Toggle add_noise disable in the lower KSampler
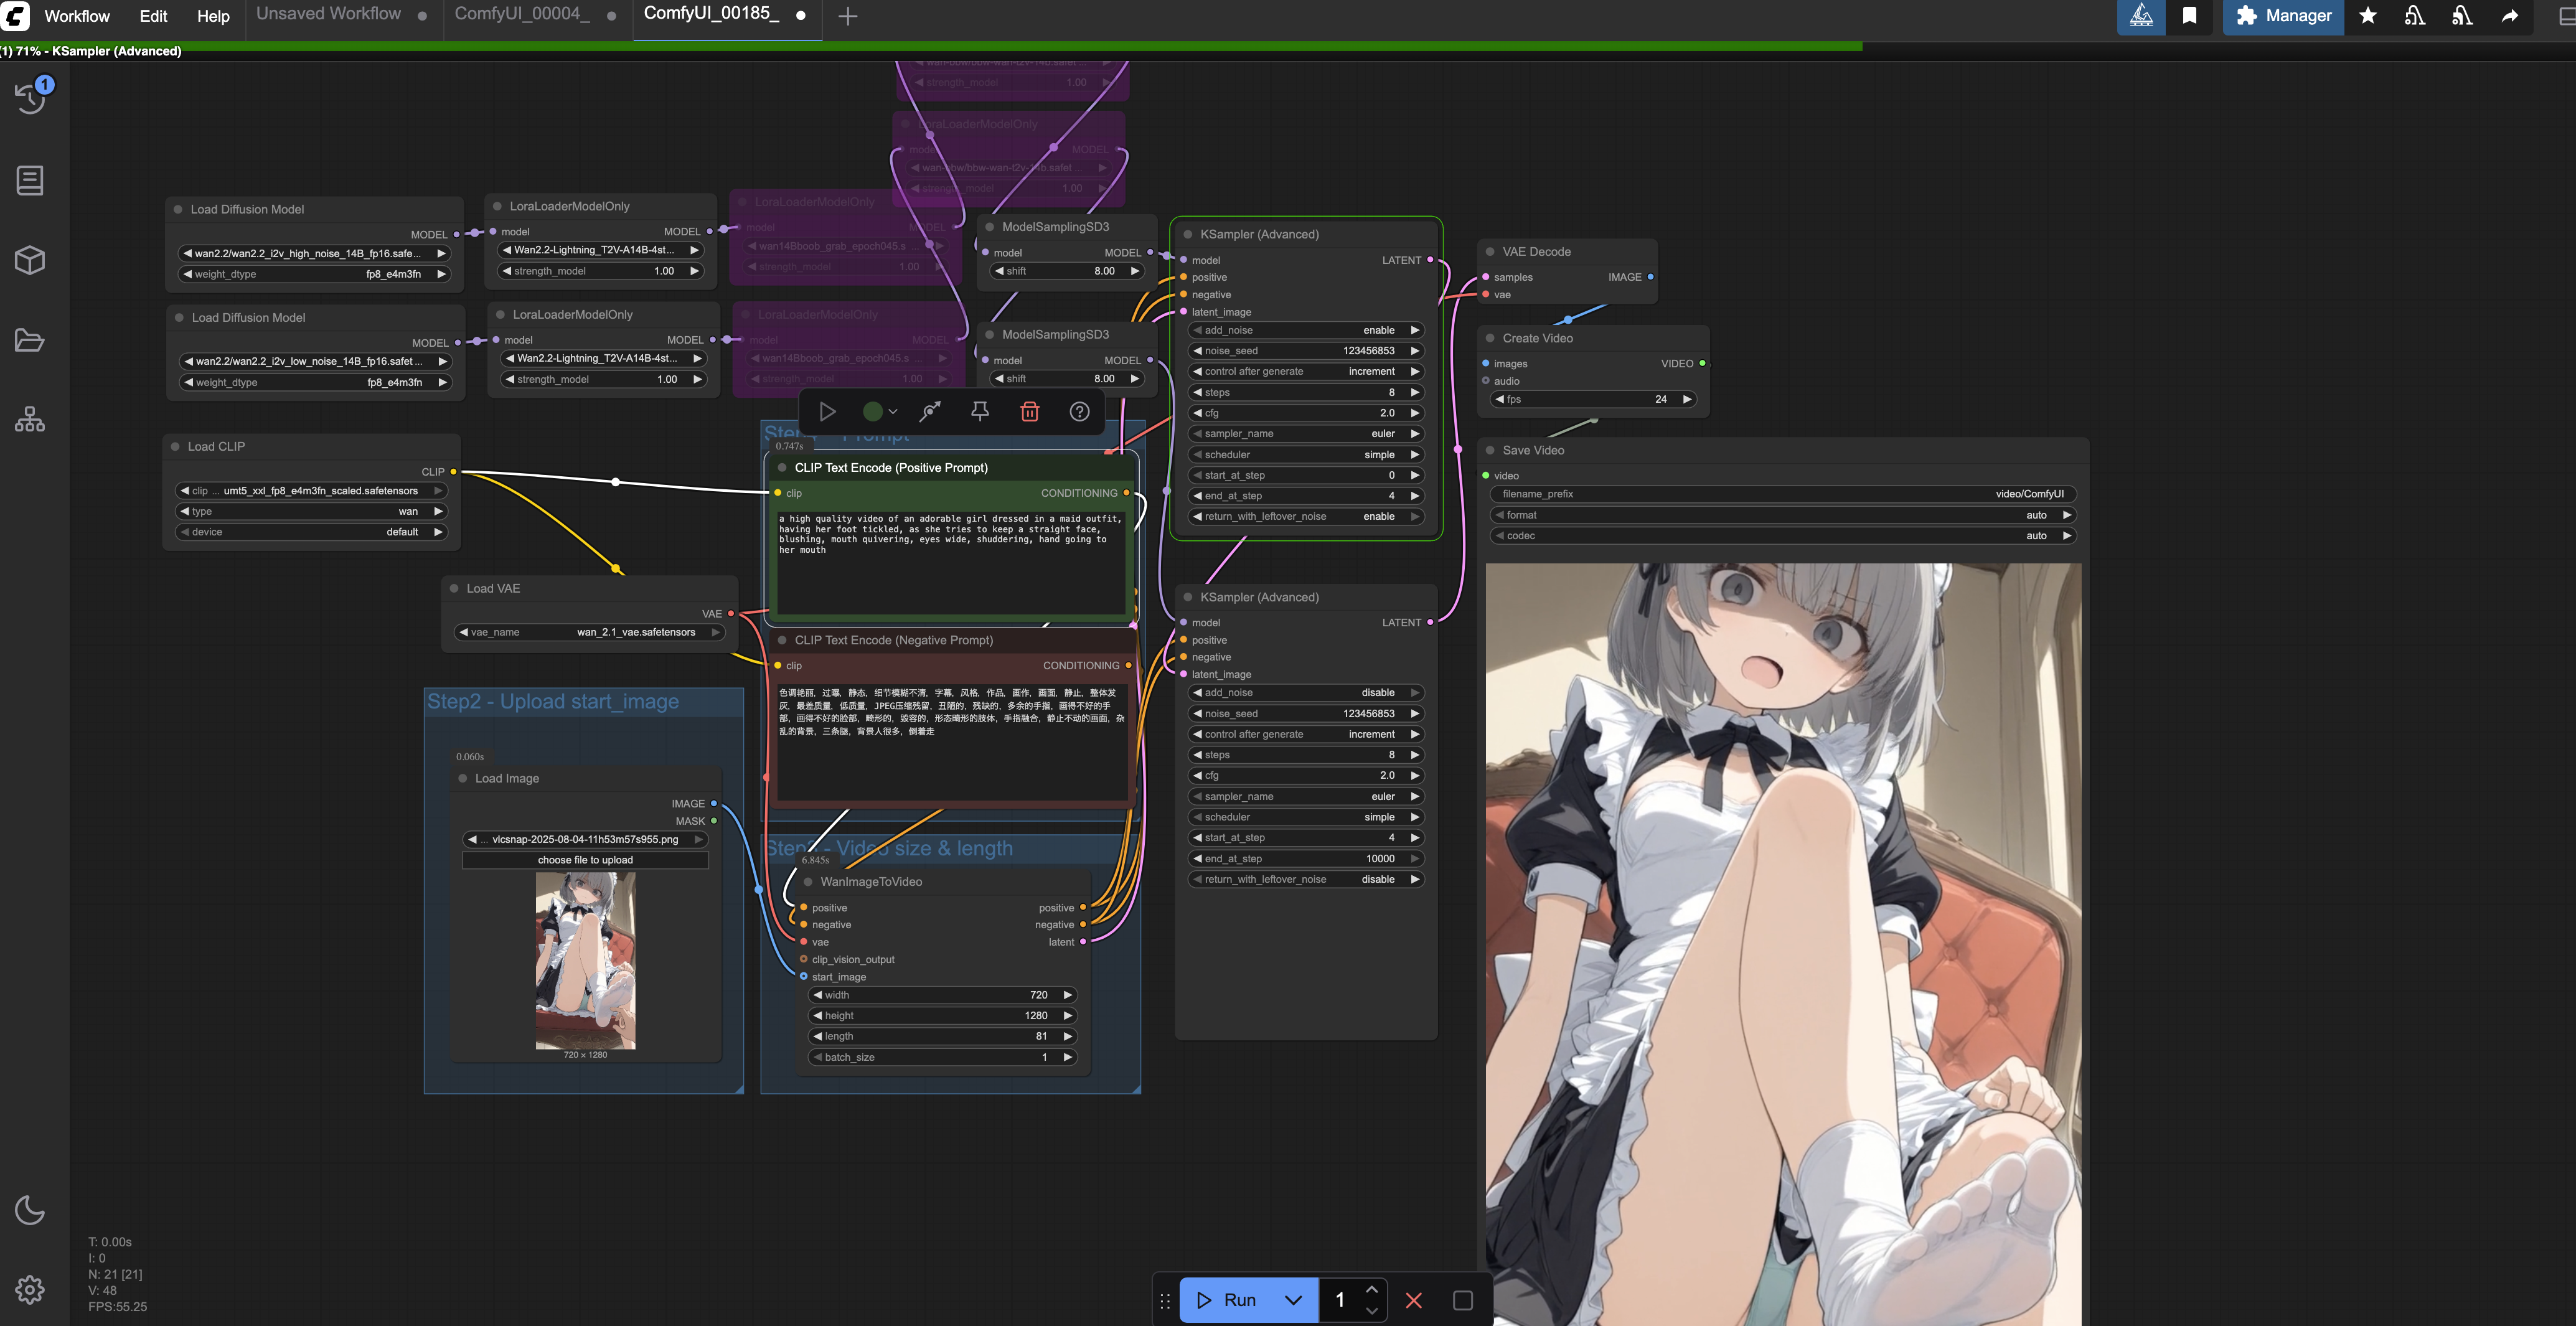Viewport: 2576px width, 1326px height. (1306, 693)
